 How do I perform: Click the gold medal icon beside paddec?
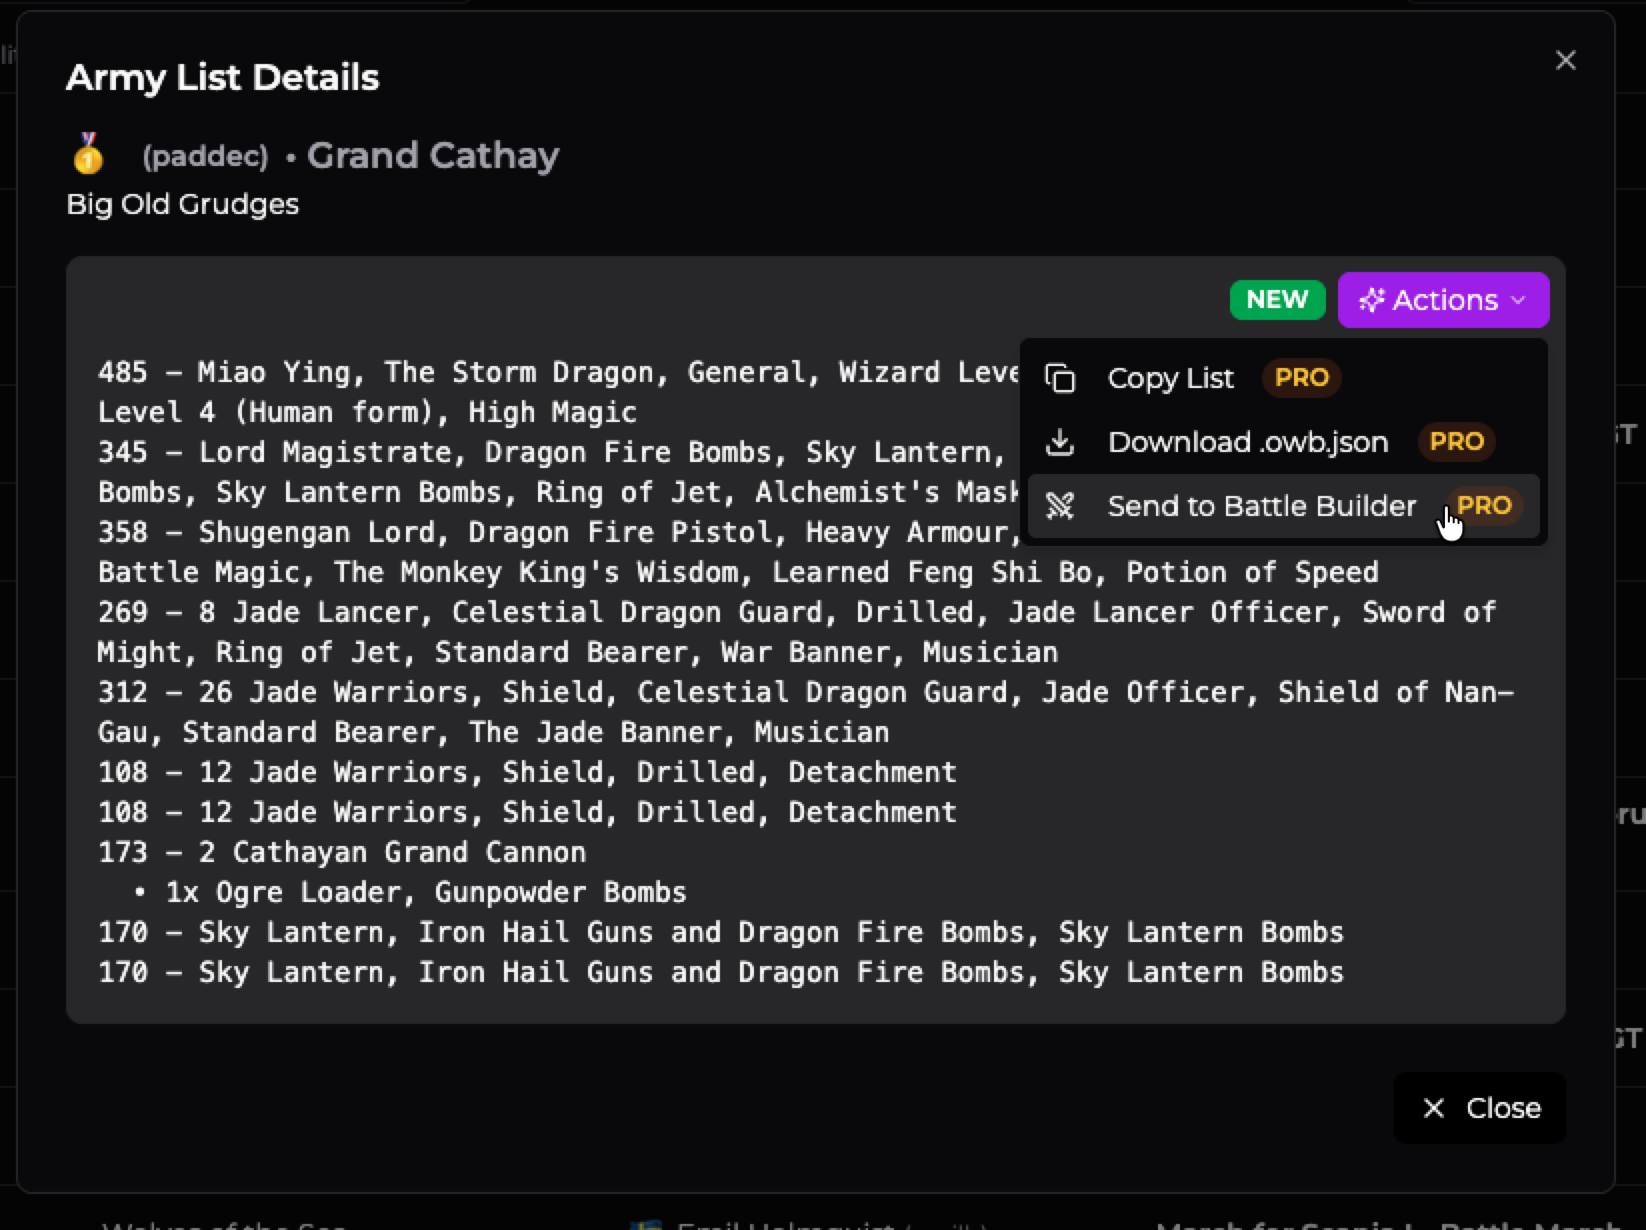click(88, 154)
